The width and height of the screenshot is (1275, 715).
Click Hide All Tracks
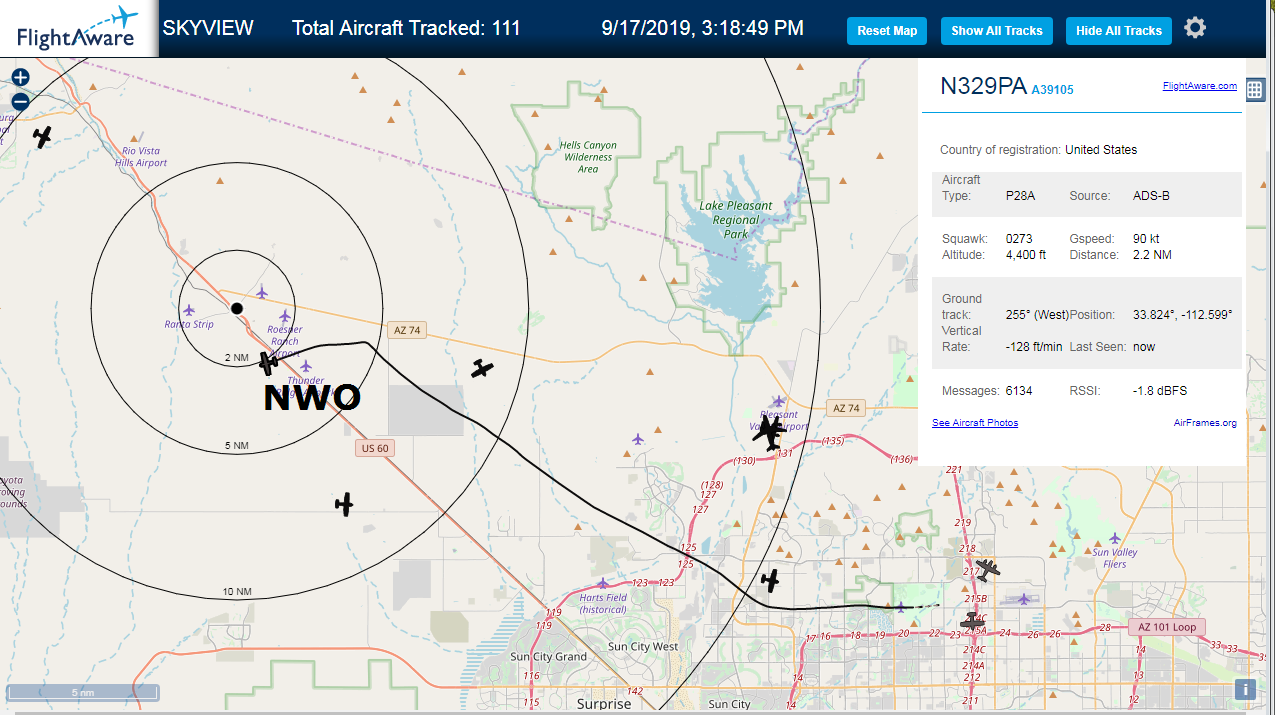[x=1119, y=31]
